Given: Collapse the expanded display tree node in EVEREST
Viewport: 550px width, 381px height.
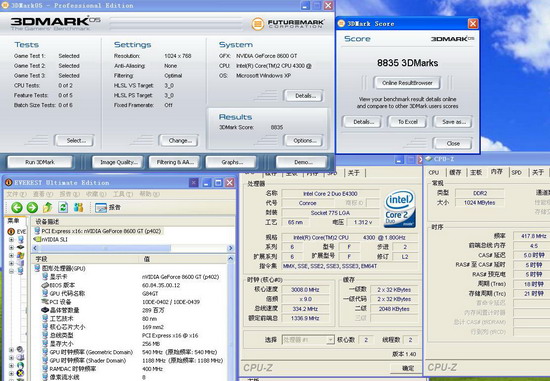Looking at the screenshot, I should pyautogui.click(x=11, y=271).
